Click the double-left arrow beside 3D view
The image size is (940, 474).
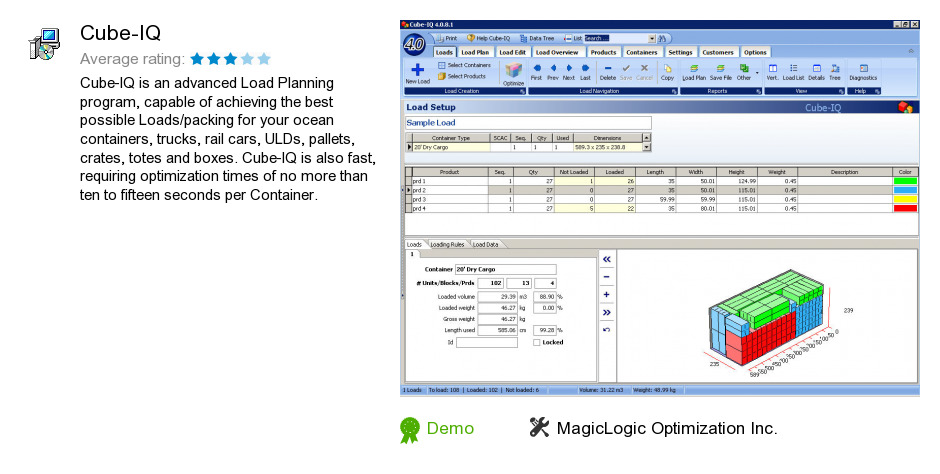[607, 259]
